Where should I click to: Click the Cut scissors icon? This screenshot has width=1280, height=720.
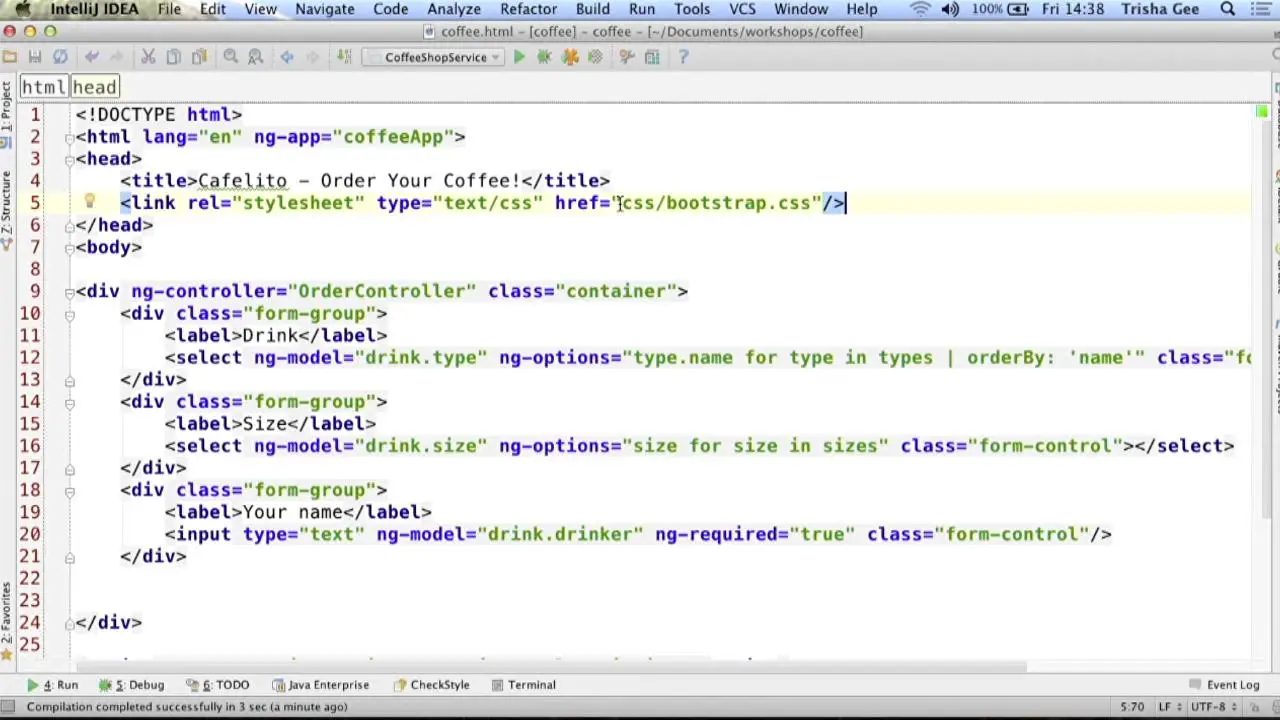point(148,57)
